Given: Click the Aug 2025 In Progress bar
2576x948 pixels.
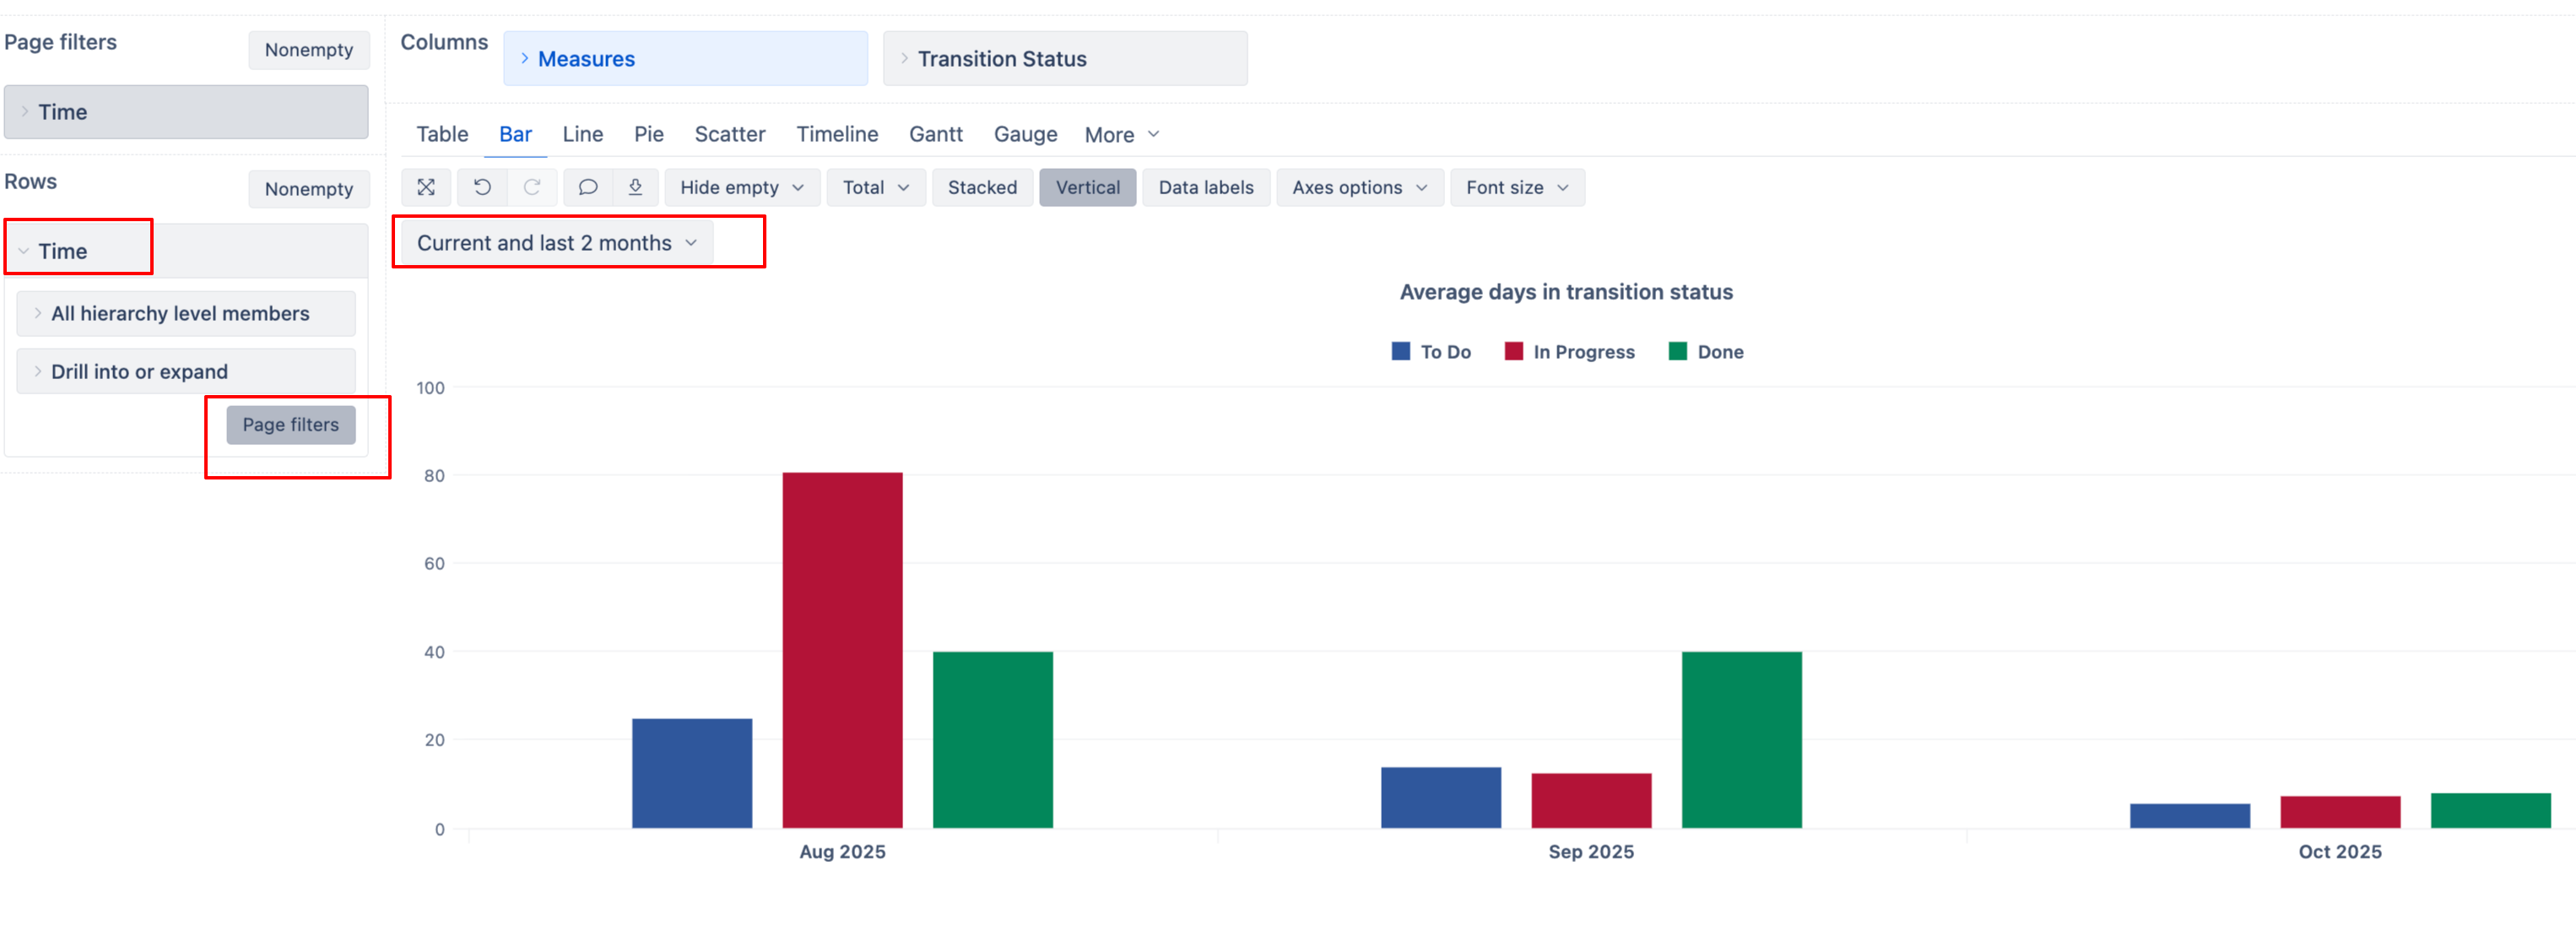Looking at the screenshot, I should pyautogui.click(x=842, y=650).
